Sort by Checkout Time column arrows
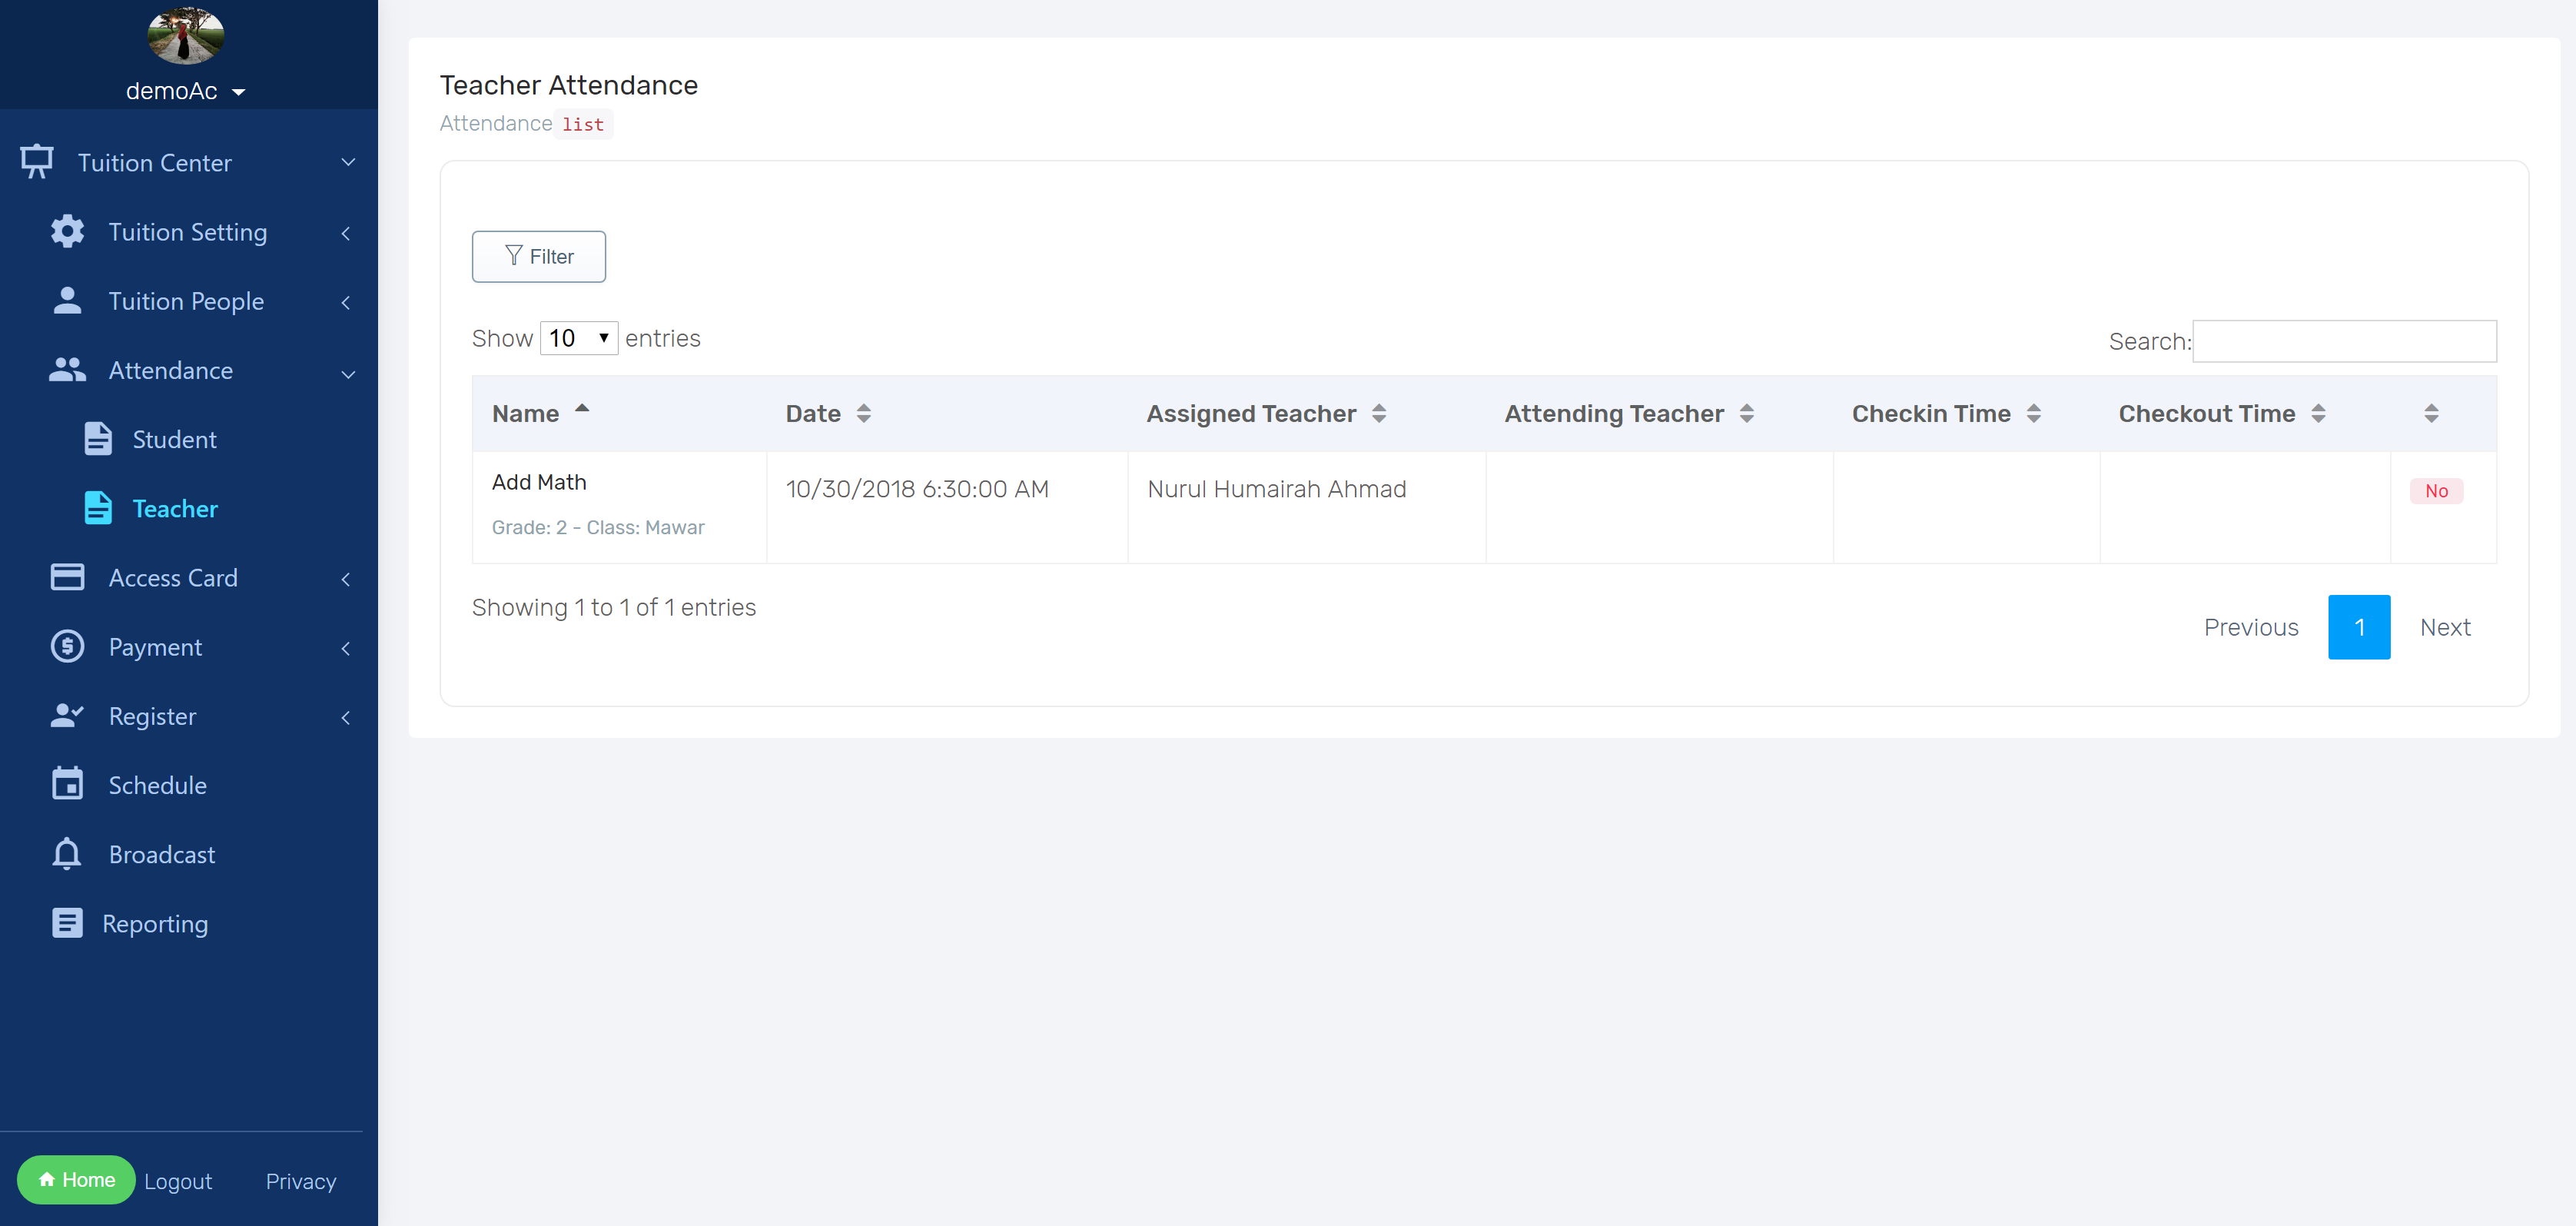 (2319, 413)
